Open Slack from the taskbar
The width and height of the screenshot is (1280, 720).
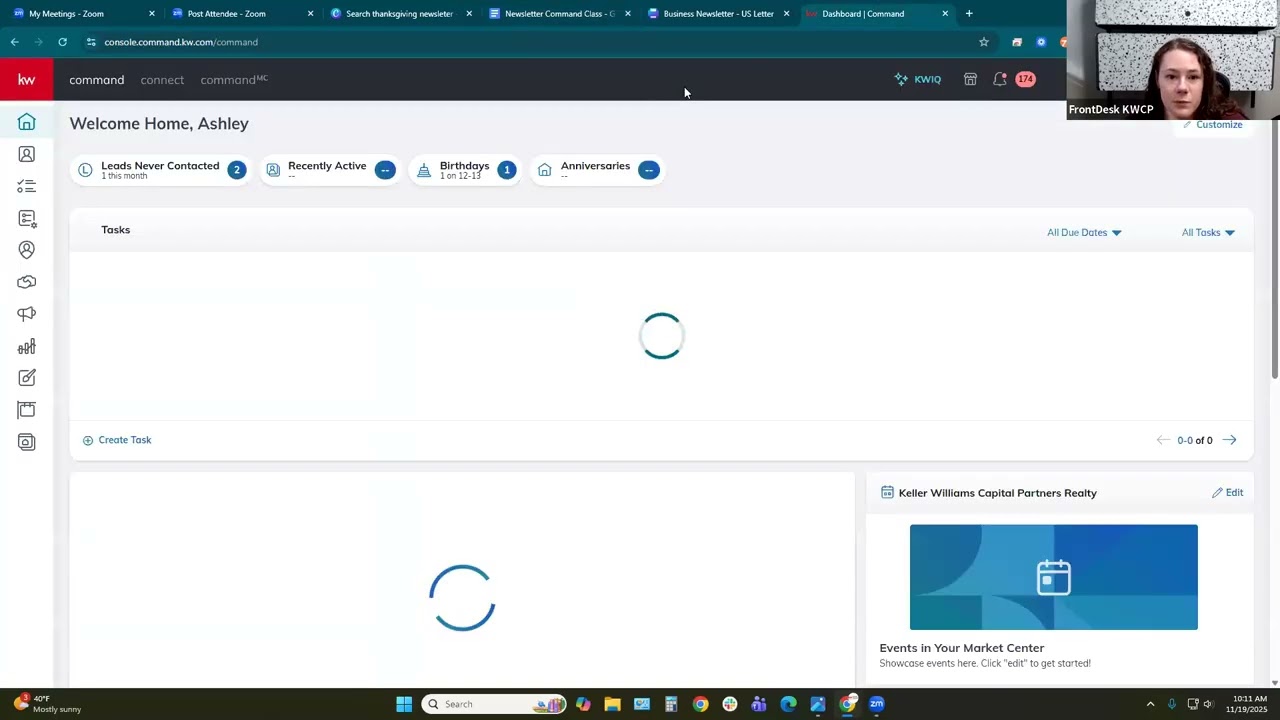click(730, 704)
